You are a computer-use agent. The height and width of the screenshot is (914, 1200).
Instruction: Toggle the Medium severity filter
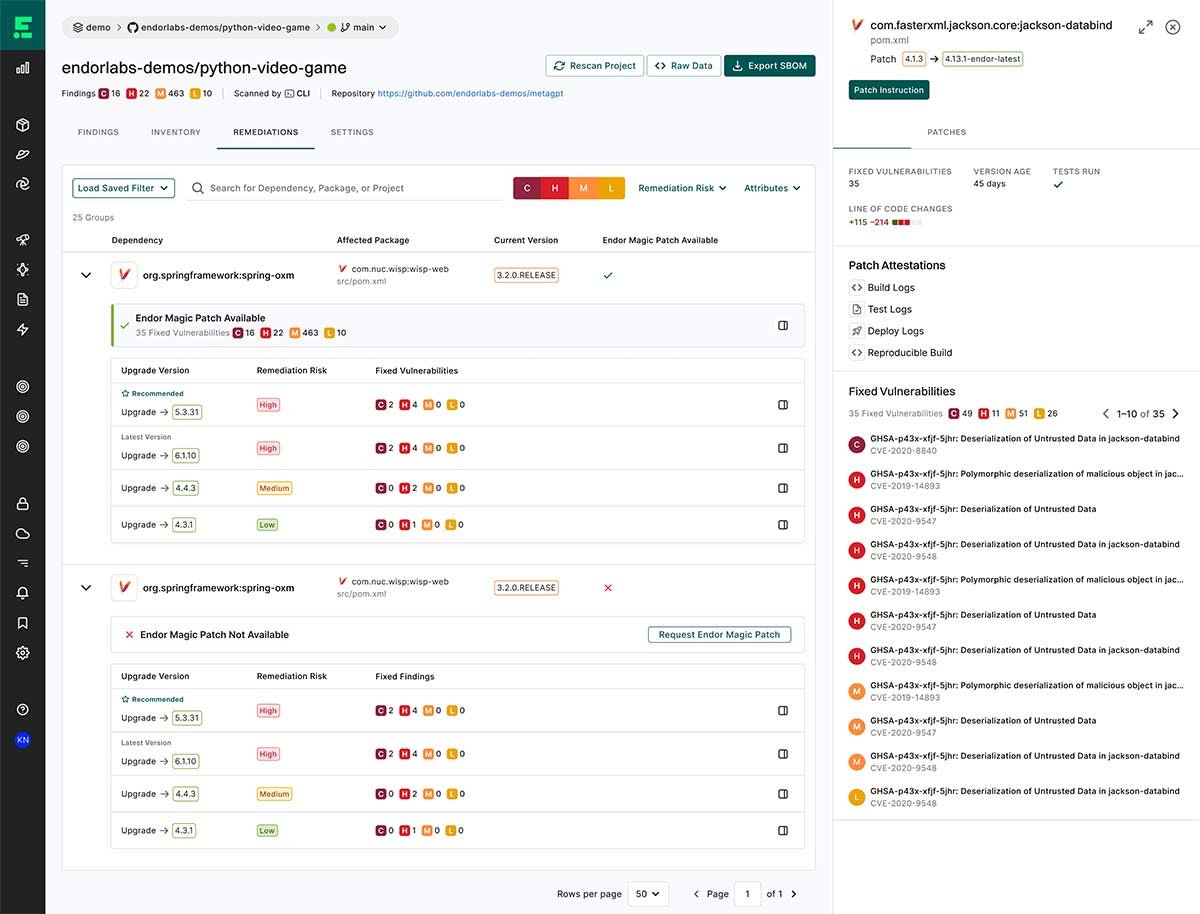point(583,188)
